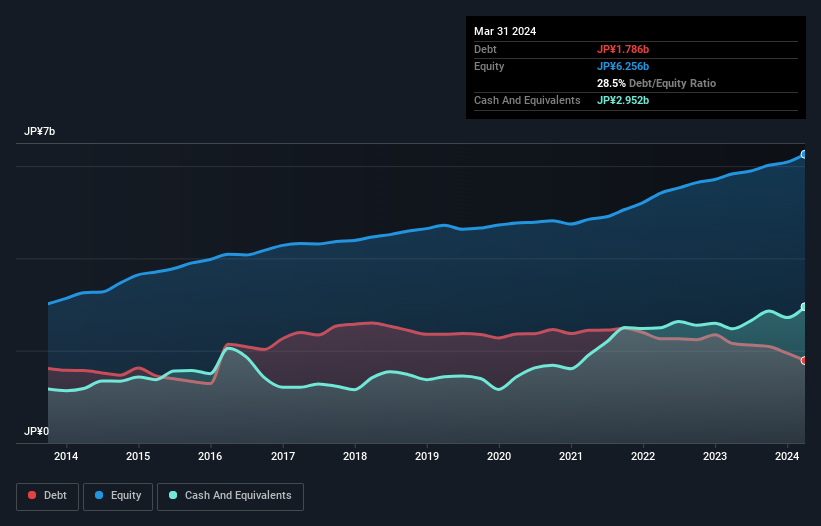
Task: Click the 2022 x-axis label
Action: tap(643, 457)
